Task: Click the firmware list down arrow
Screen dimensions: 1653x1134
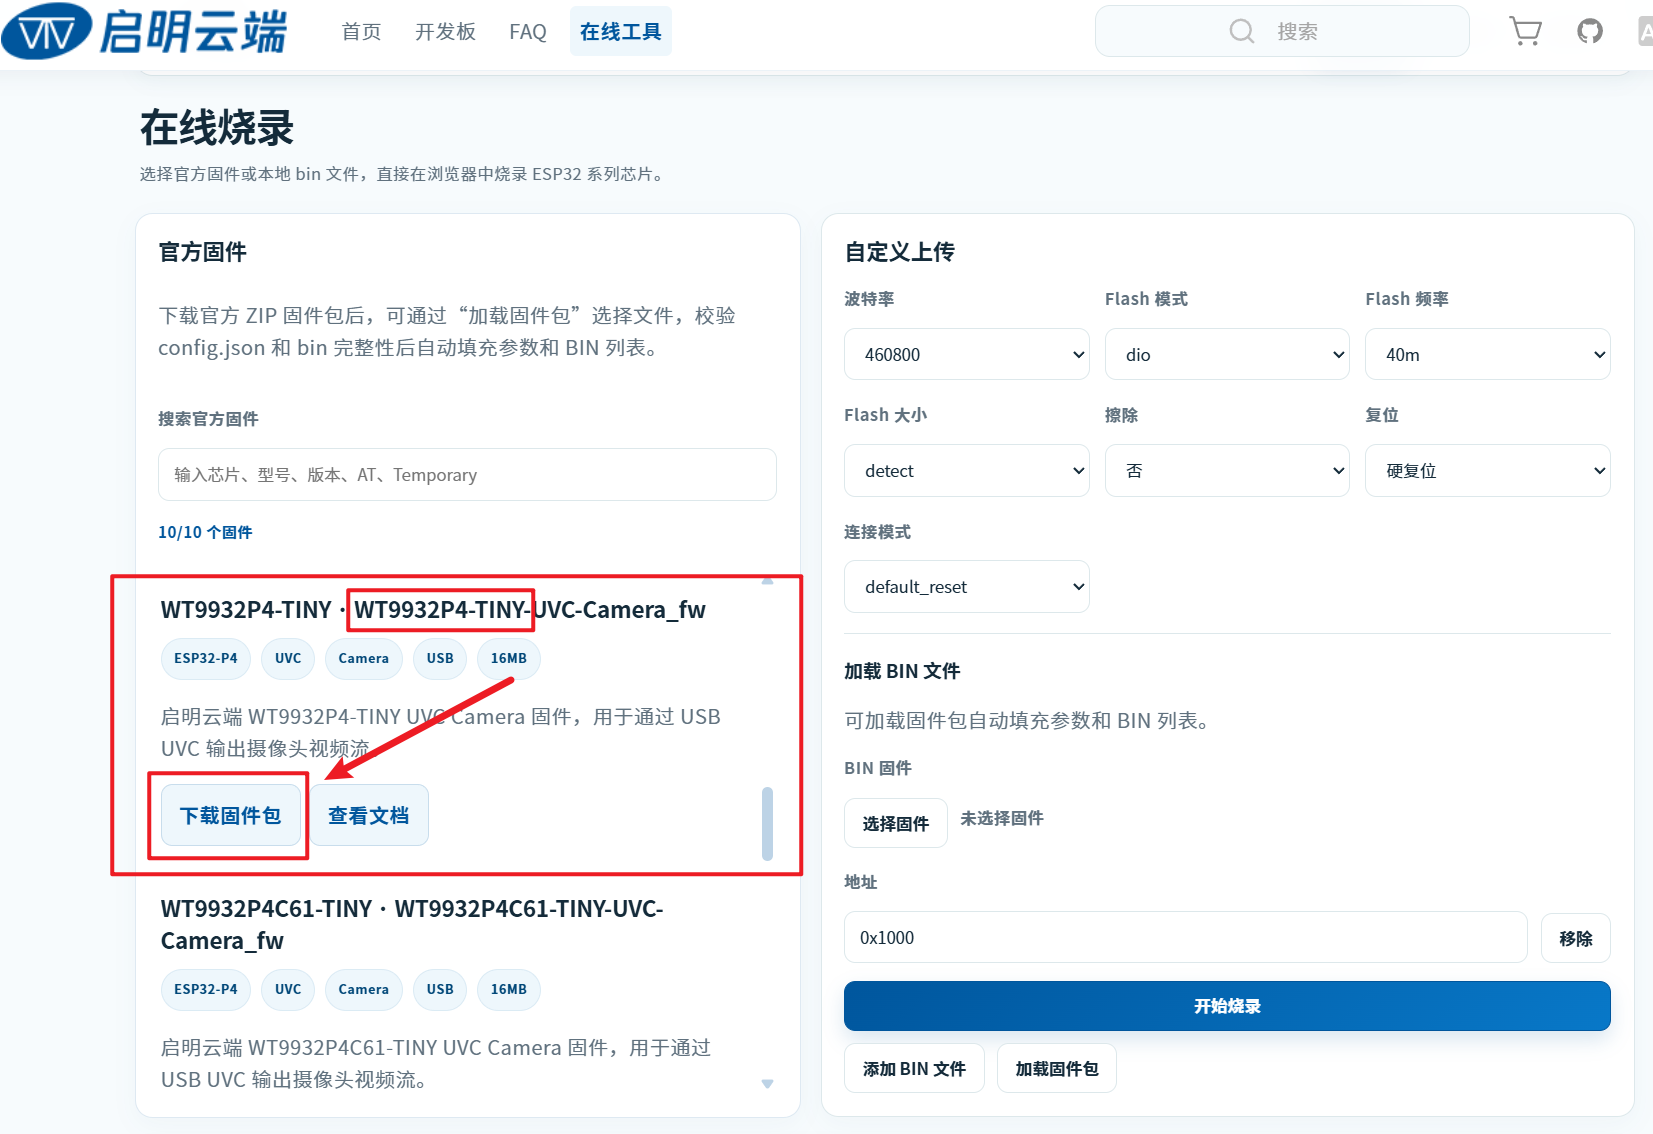Action: click(x=767, y=1084)
